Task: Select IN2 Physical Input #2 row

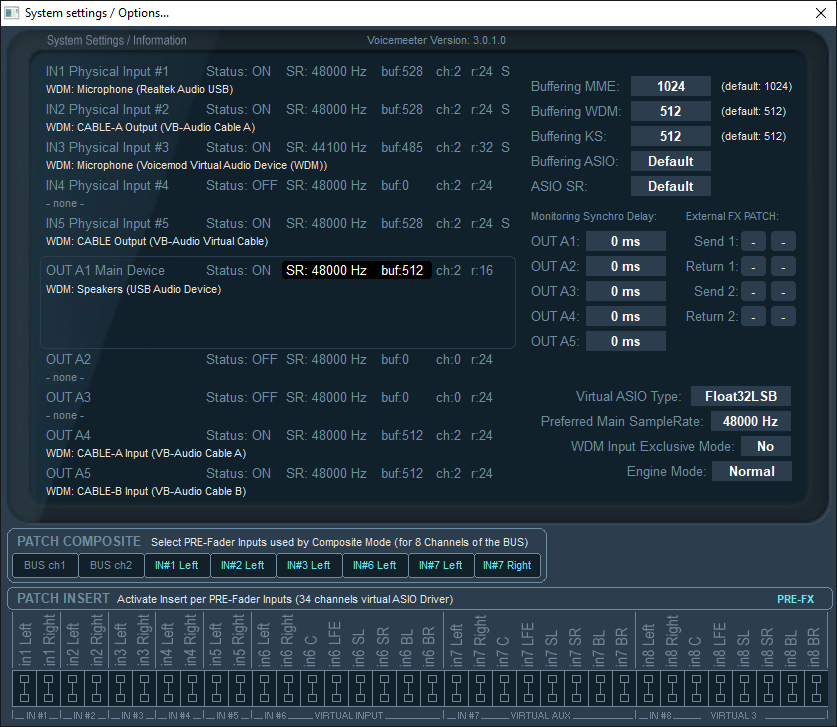Action: 278,109
